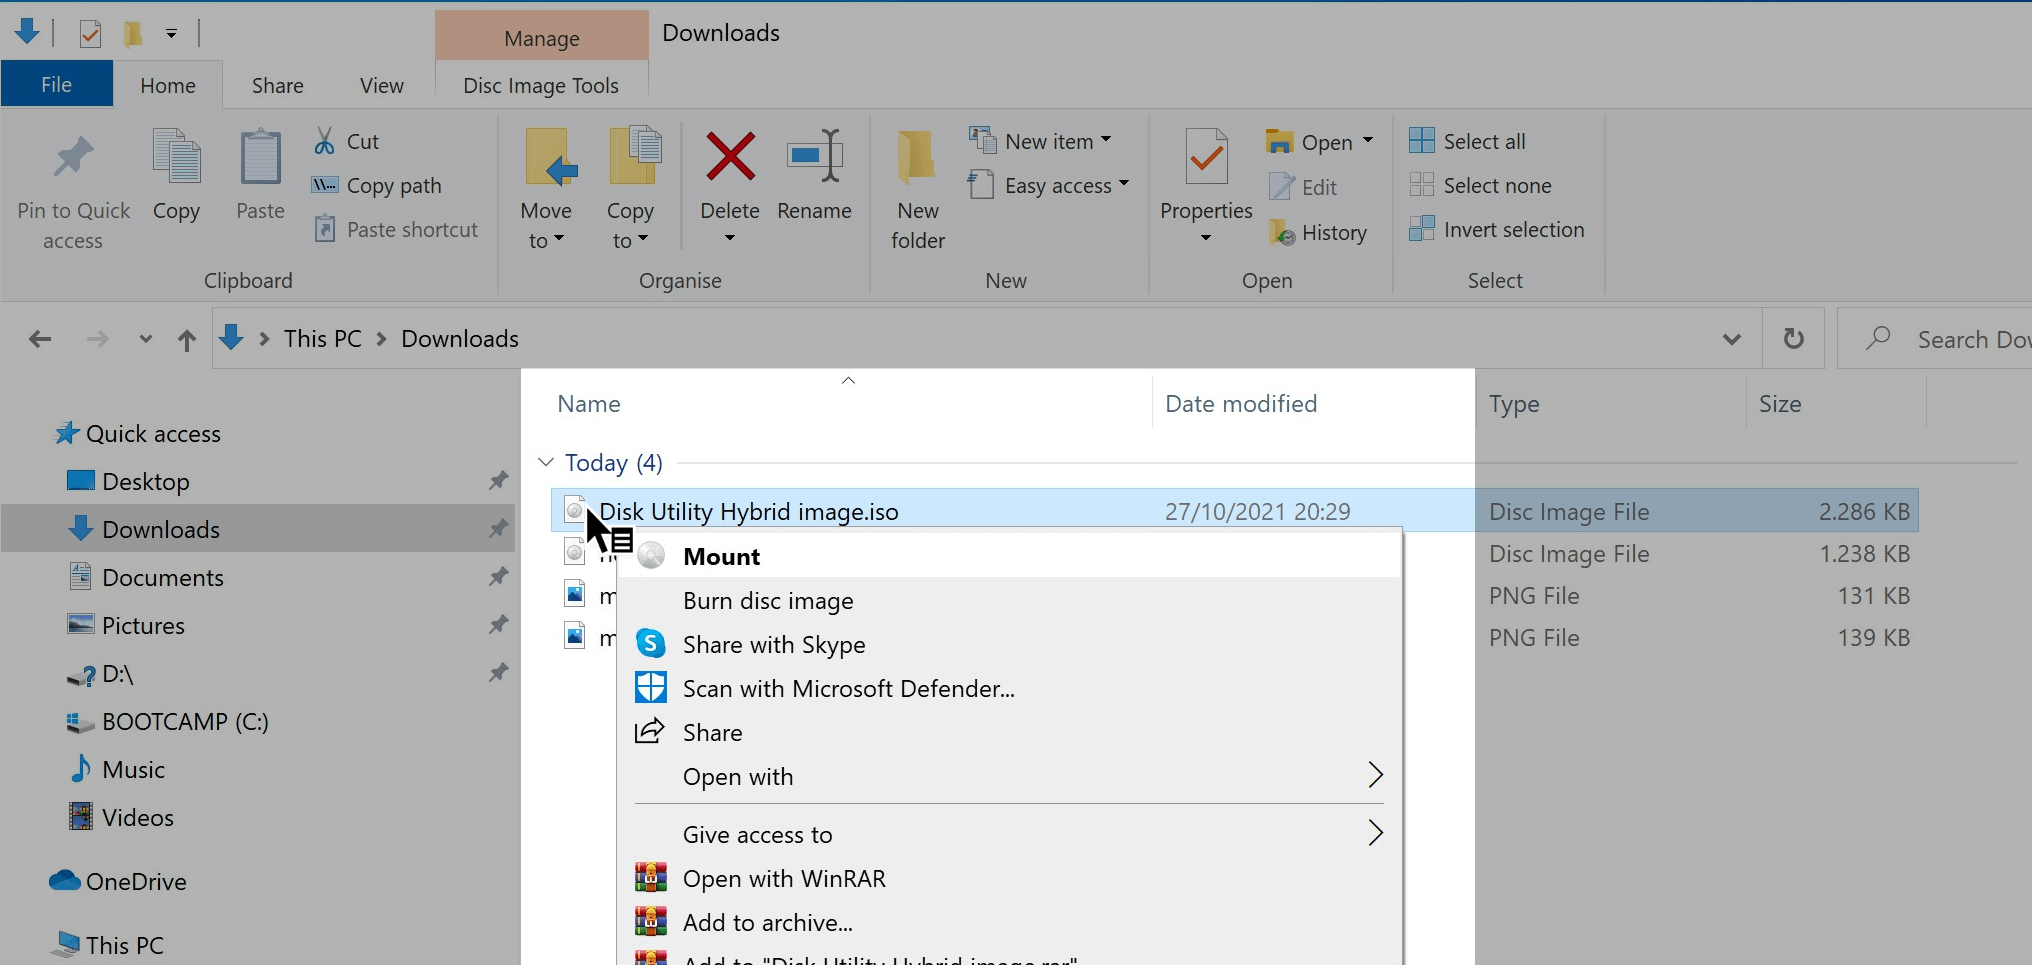
Task: Click the quick access toolbar new folder icon
Action: point(133,33)
